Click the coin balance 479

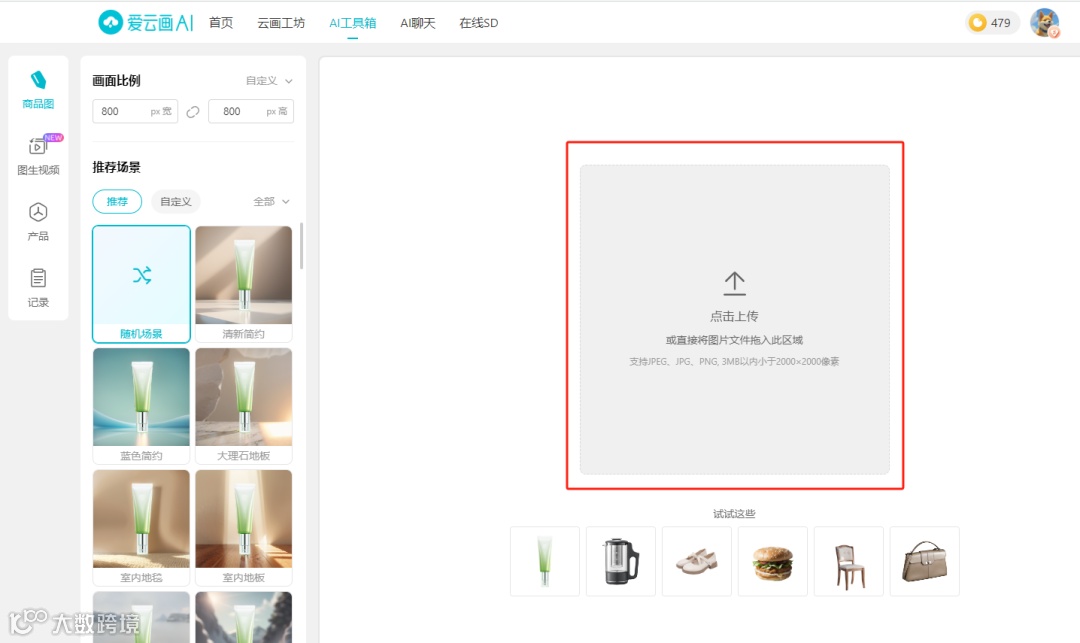point(992,23)
